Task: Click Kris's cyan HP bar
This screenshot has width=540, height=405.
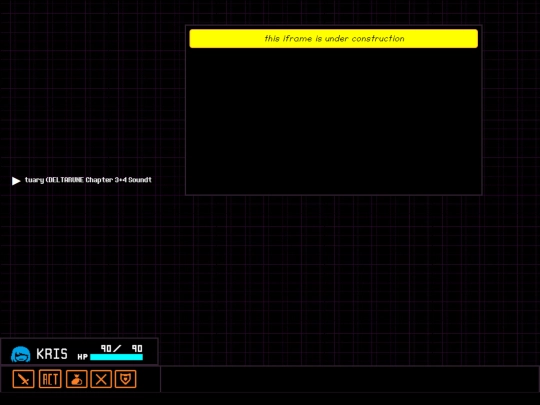Action: coord(116,357)
